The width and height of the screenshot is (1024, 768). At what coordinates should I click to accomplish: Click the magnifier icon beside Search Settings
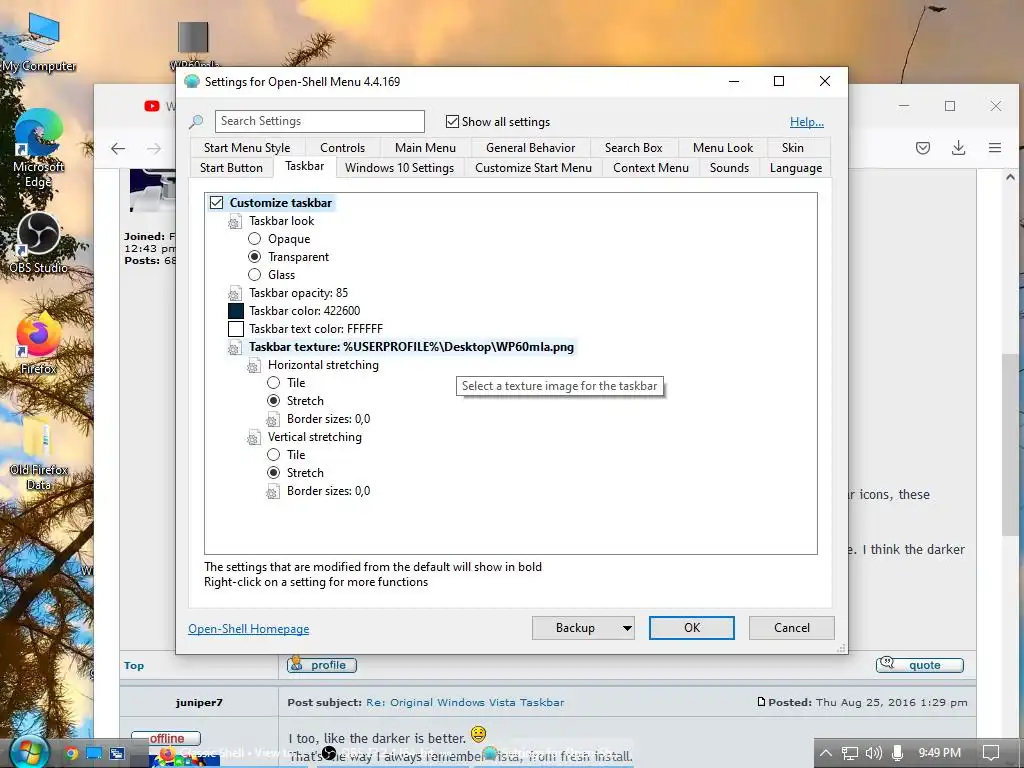[x=196, y=121]
